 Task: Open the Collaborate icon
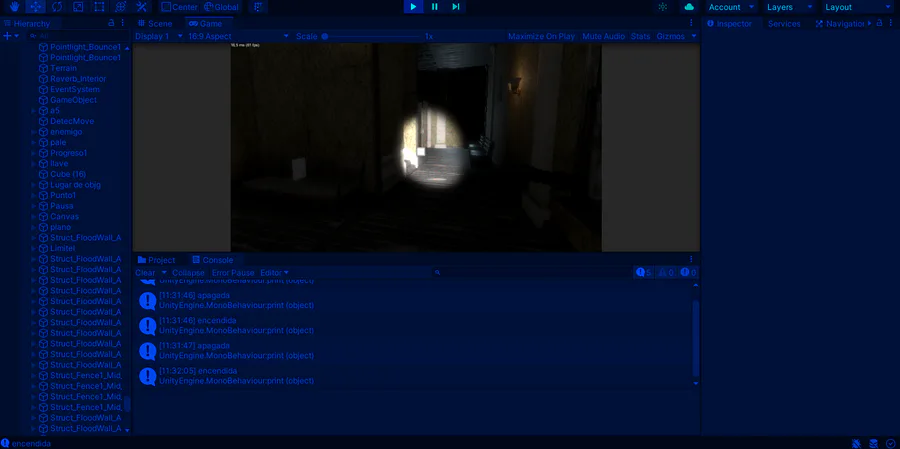[x=663, y=7]
